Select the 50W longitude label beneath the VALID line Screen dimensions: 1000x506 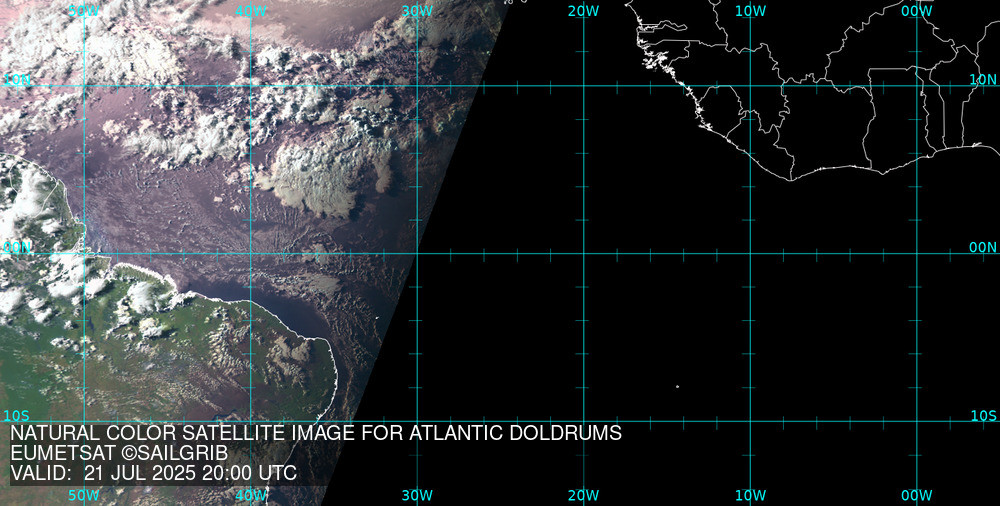[84, 495]
